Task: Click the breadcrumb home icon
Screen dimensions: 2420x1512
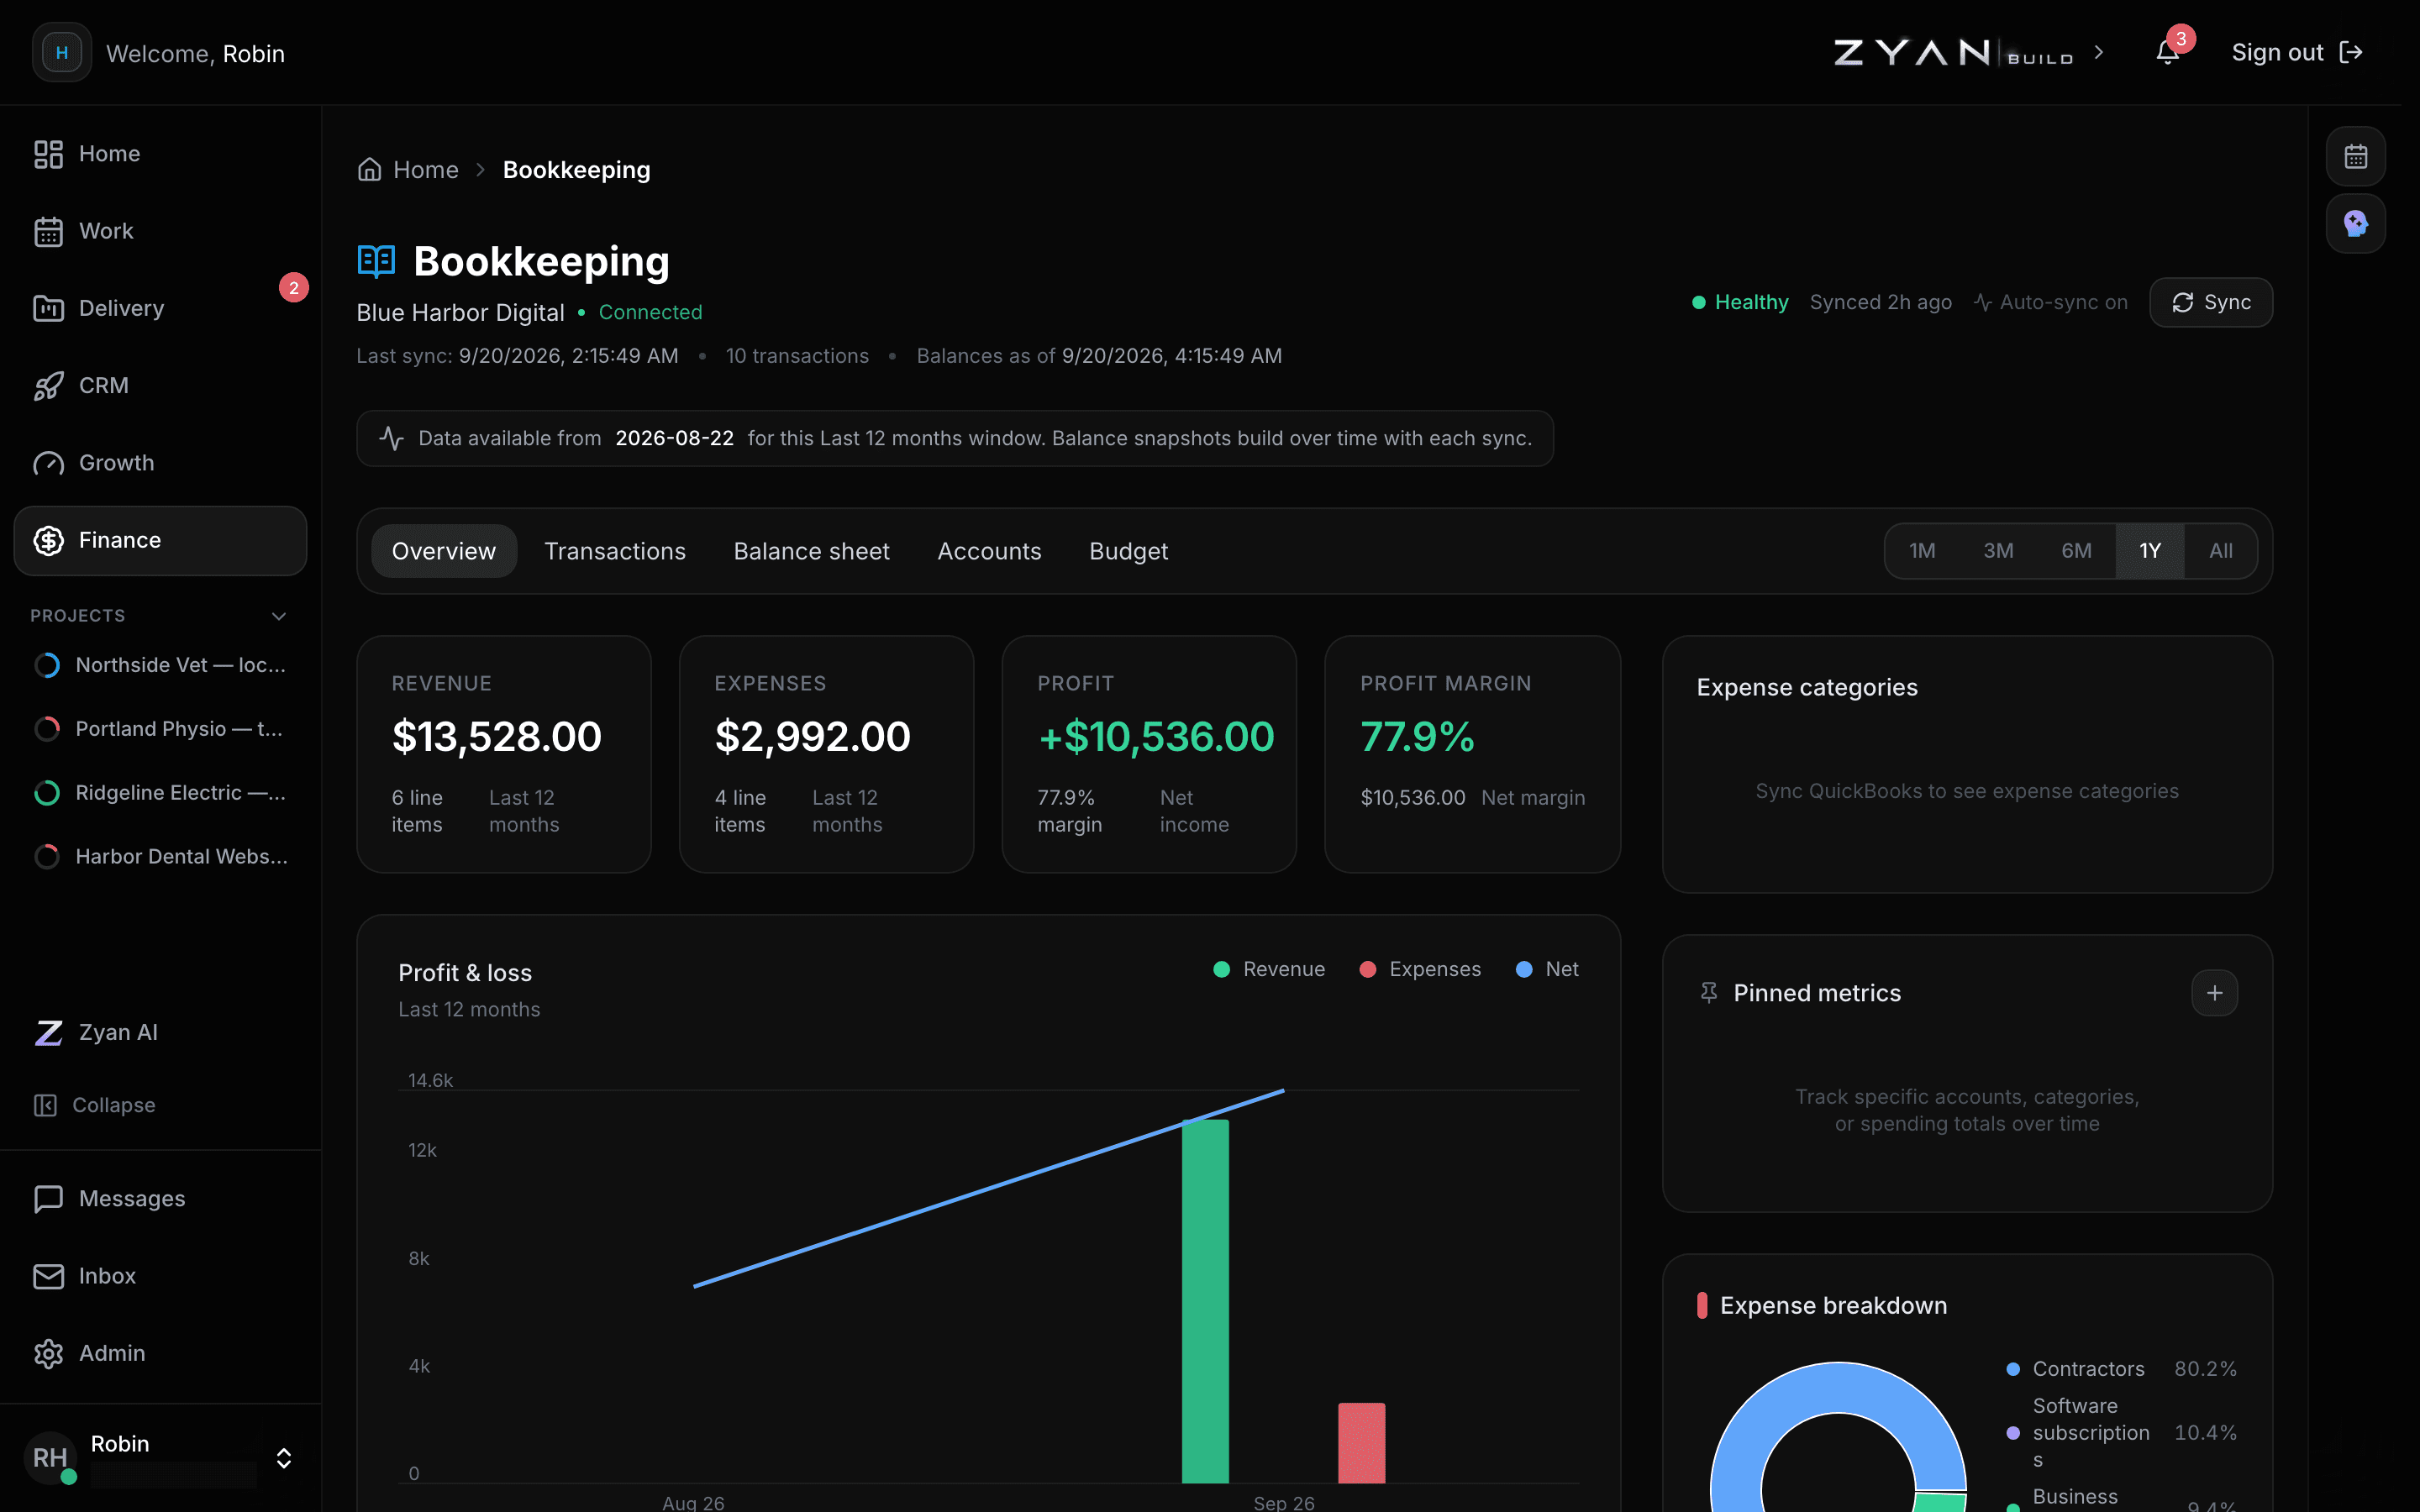Action: pyautogui.click(x=369, y=169)
